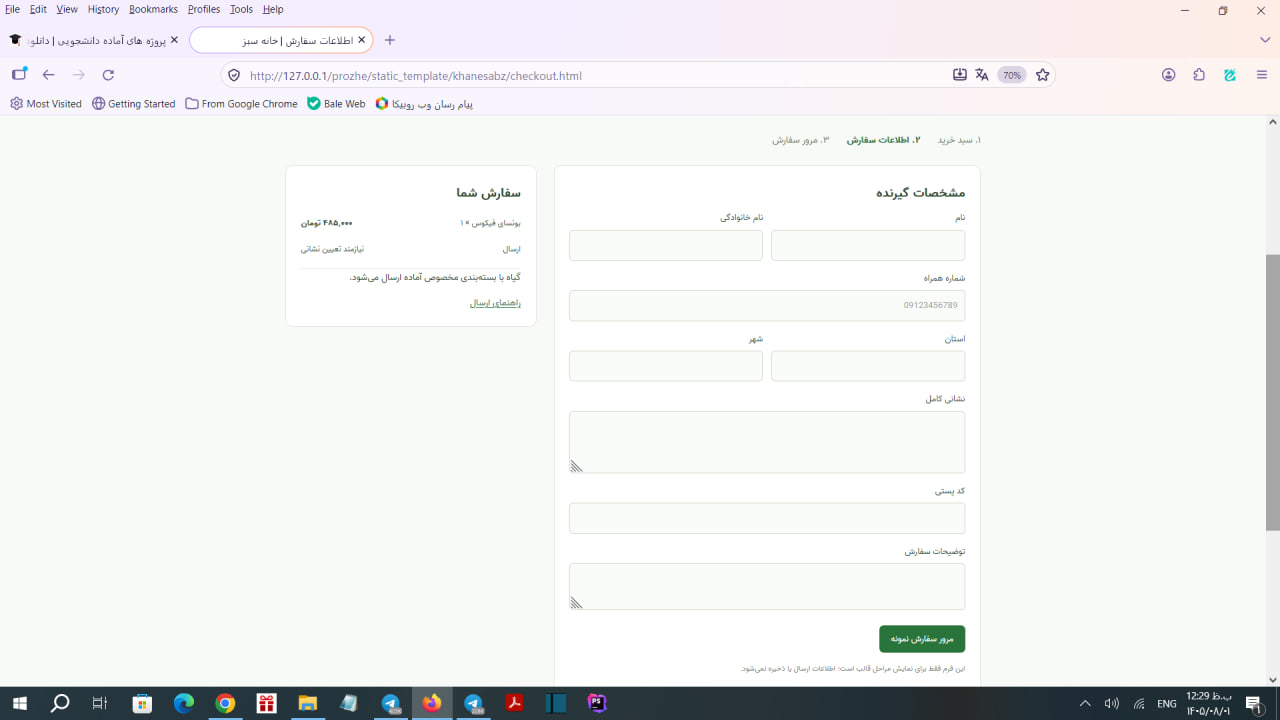This screenshot has height=720, width=1280.
Task: Open File Explorer from the taskbar
Action: pyautogui.click(x=307, y=704)
